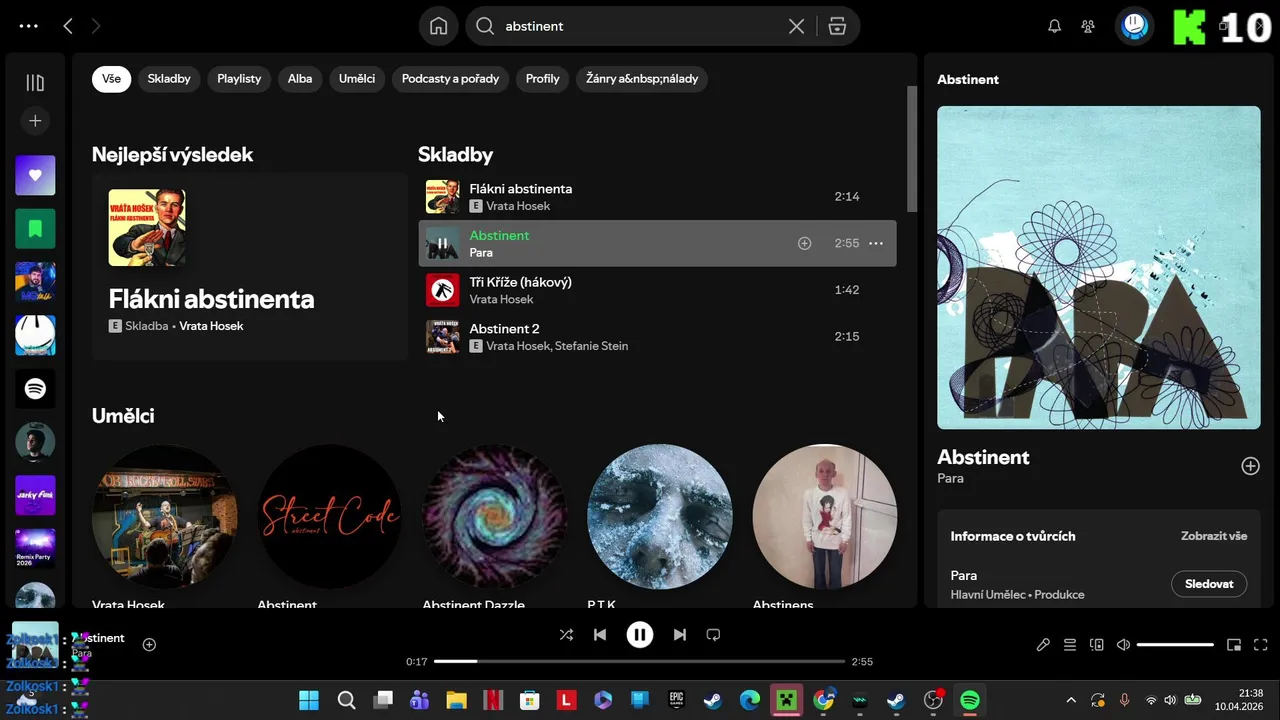Open the user profile avatar
This screenshot has height=720, width=1280.
1134,26
